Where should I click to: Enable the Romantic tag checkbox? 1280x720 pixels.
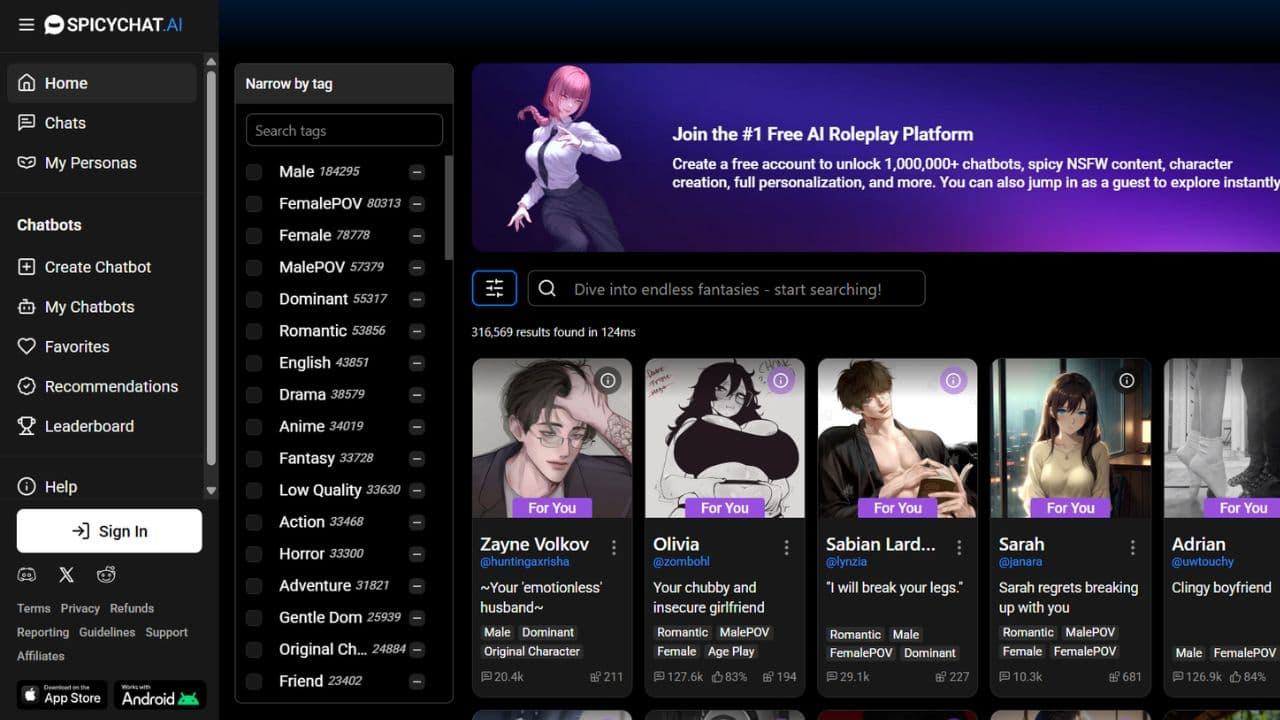coord(254,331)
